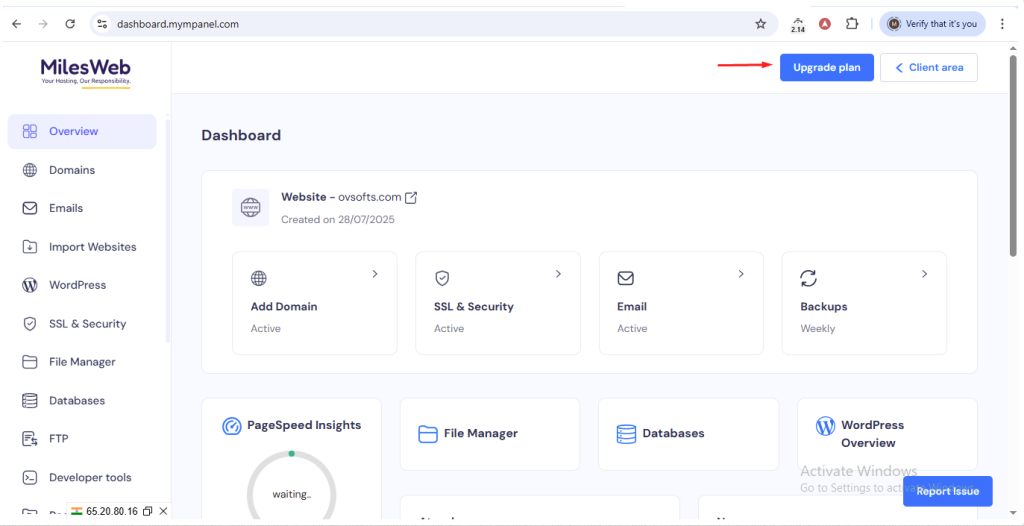This screenshot has height=526, width=1024.
Task: Bookmark this page with the star icon
Action: click(x=760, y=24)
